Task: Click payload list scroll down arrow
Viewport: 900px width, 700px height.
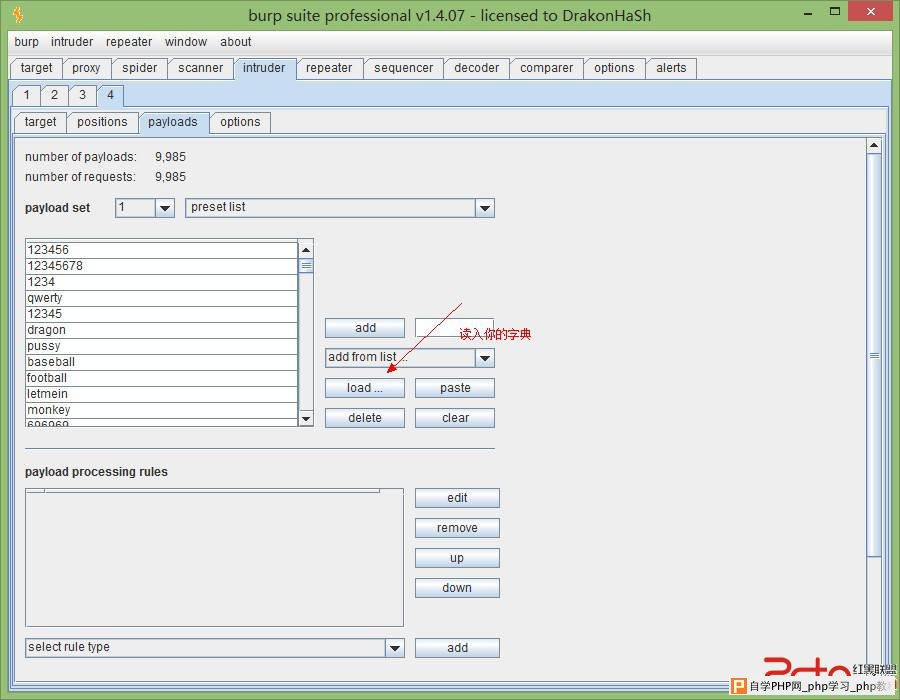Action: [x=306, y=418]
